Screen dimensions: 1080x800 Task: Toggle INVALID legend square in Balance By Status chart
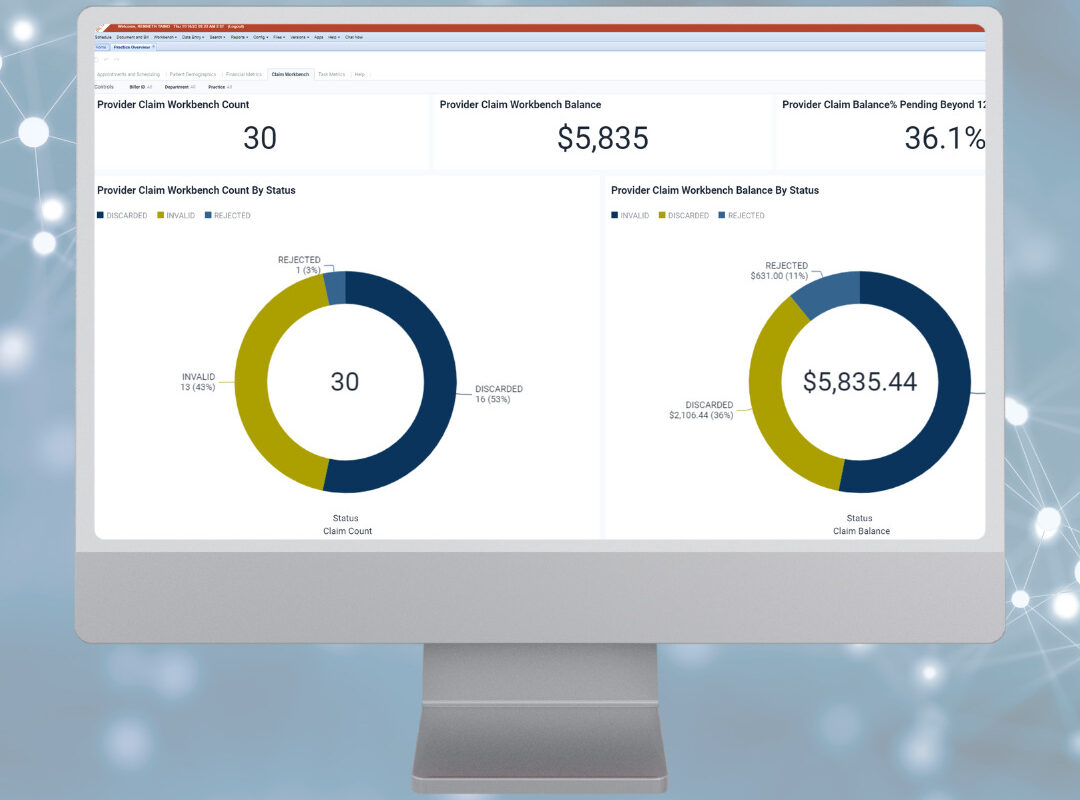tap(614, 215)
